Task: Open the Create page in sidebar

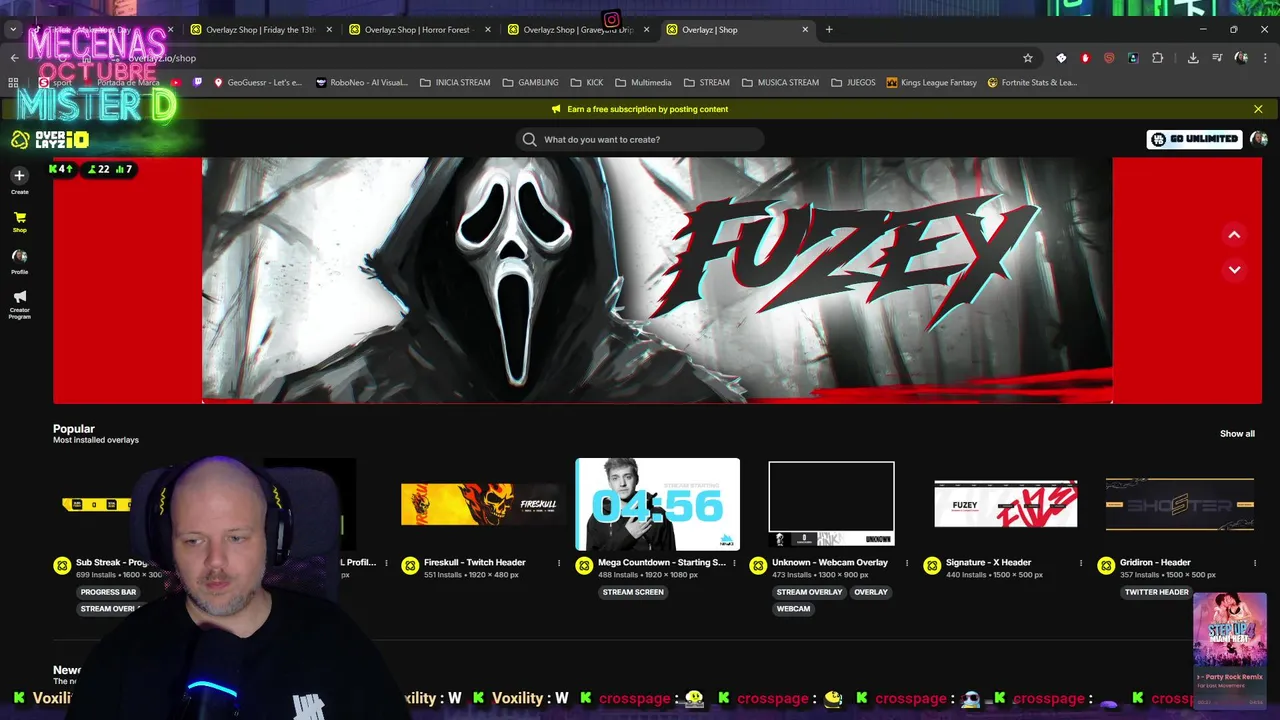Action: click(x=19, y=181)
